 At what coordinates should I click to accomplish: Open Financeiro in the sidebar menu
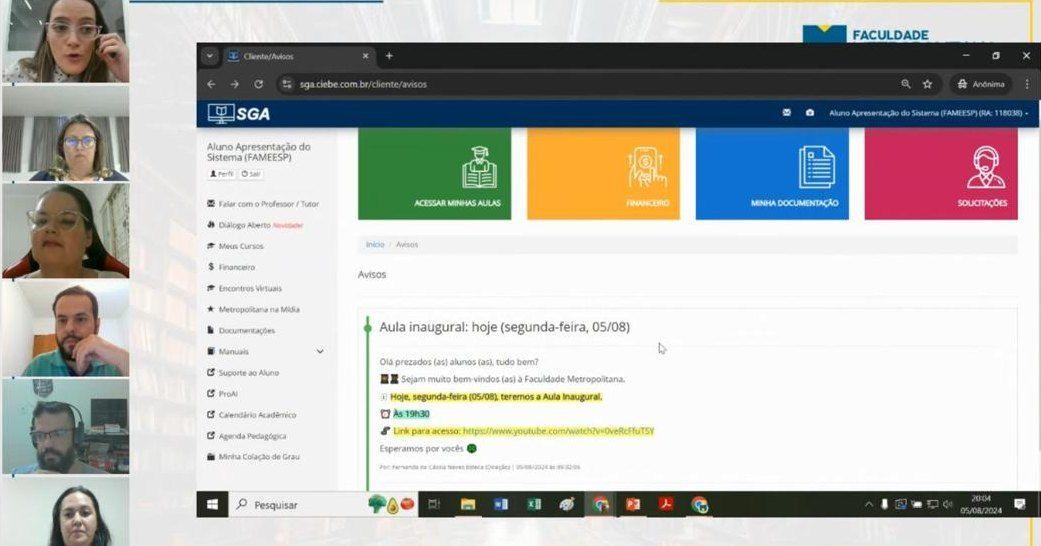click(231, 267)
